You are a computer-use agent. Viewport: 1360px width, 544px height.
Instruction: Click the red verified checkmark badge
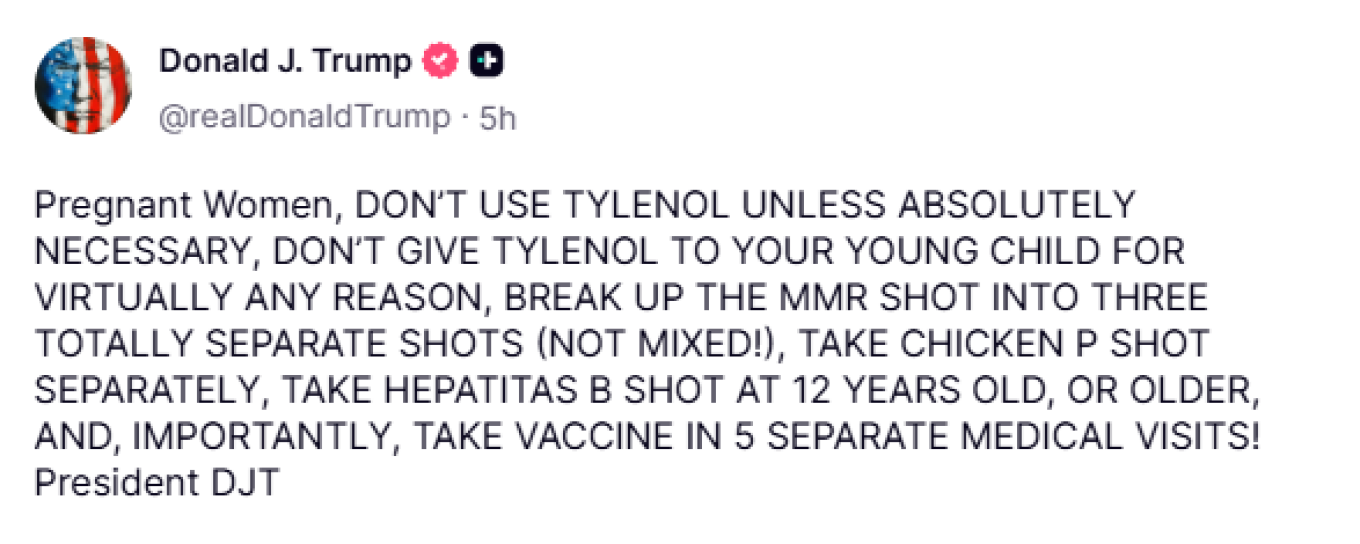point(439,62)
